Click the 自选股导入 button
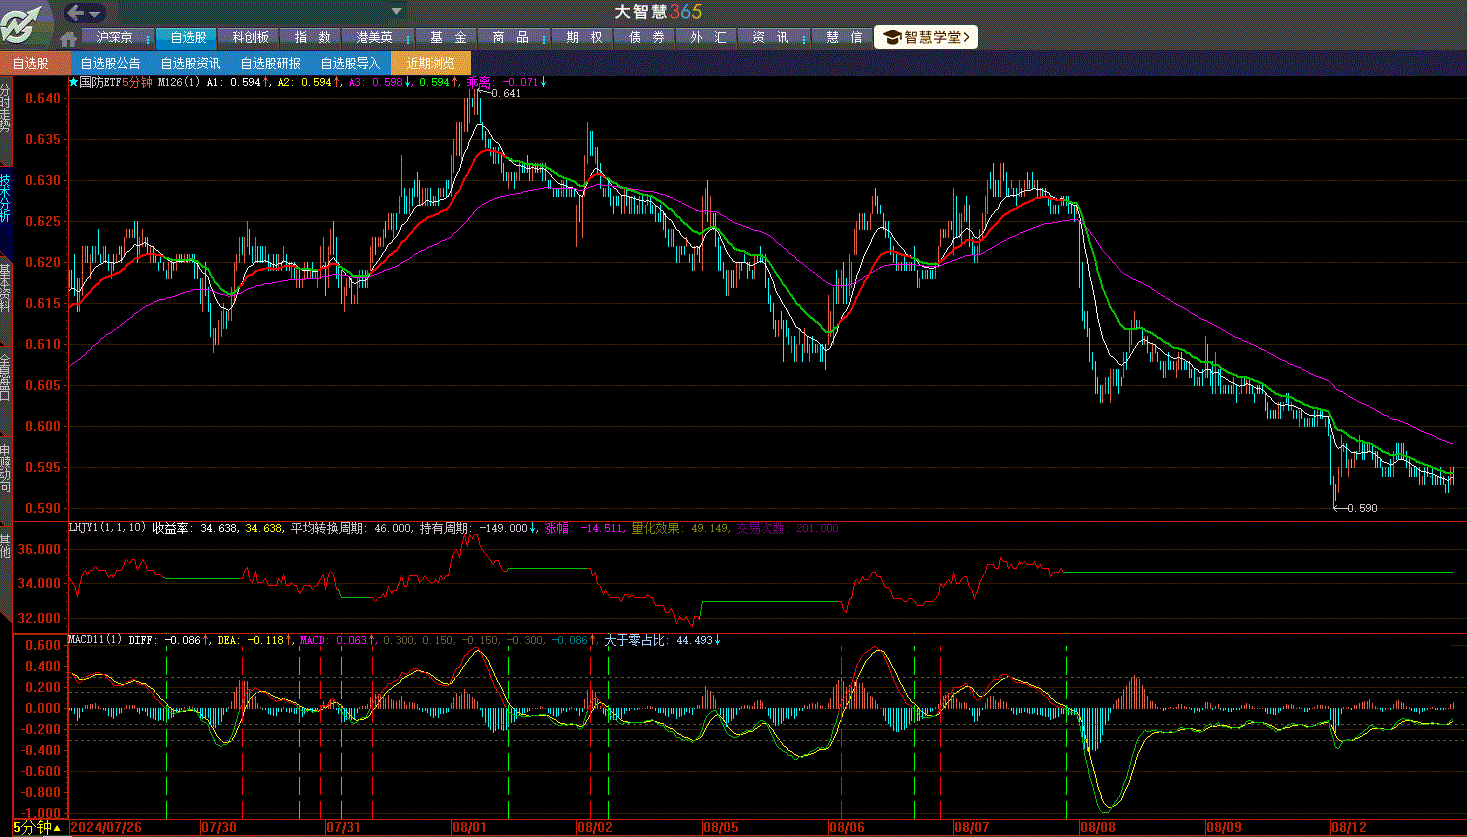1467x837 pixels. 350,63
